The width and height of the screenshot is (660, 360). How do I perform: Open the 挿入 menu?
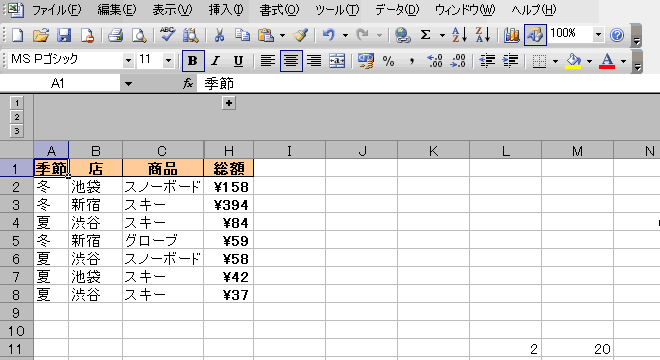226,9
